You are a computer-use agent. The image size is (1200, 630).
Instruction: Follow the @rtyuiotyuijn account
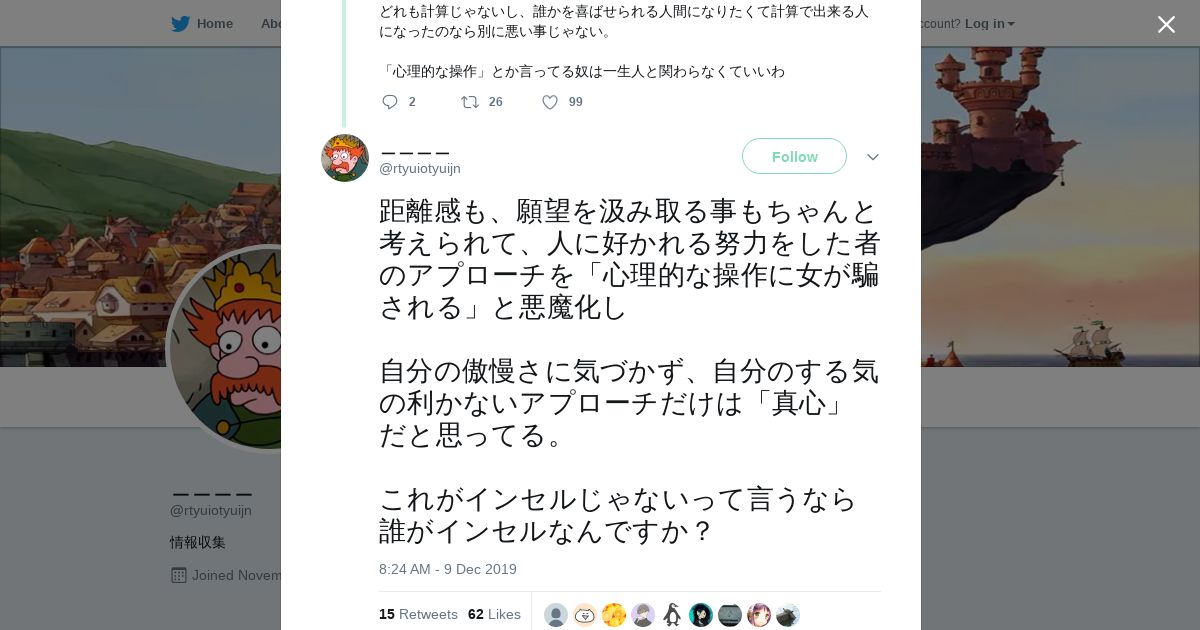(794, 157)
